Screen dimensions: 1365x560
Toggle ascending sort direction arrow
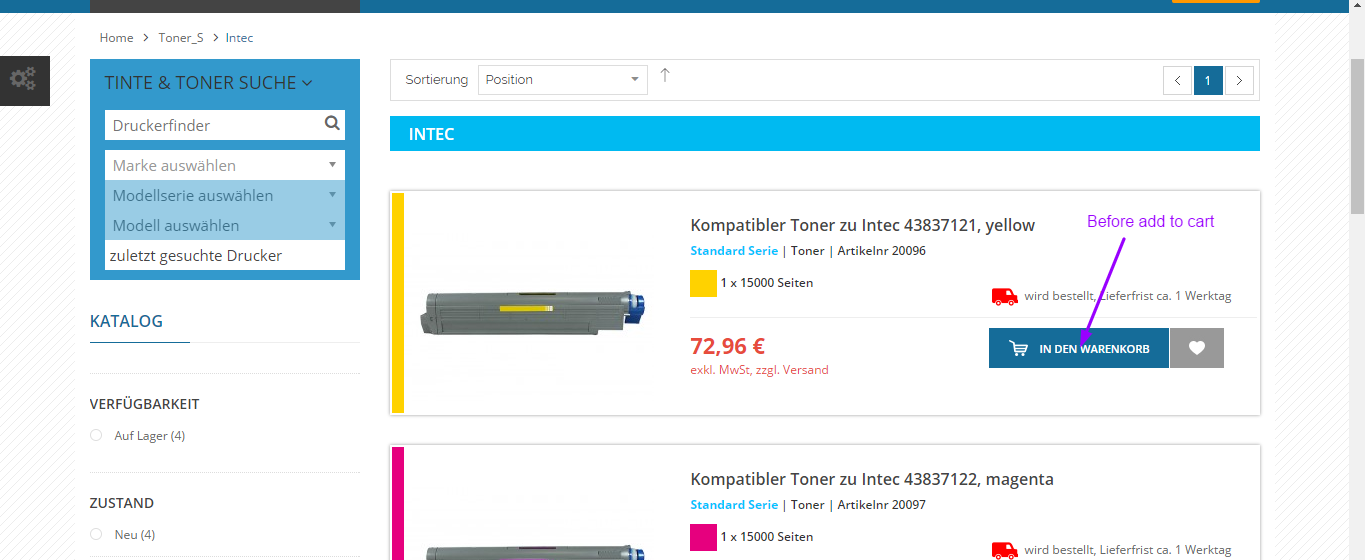click(x=665, y=75)
